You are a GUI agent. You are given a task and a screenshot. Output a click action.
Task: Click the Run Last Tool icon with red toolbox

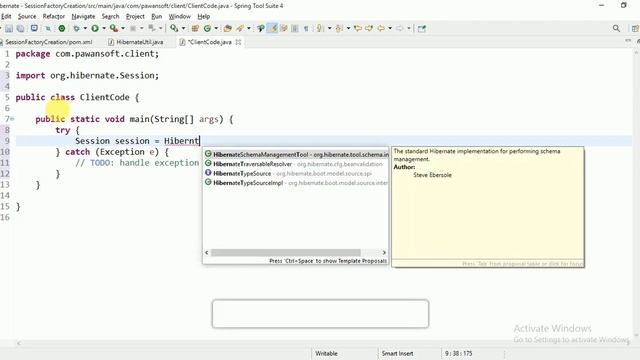coord(113,28)
